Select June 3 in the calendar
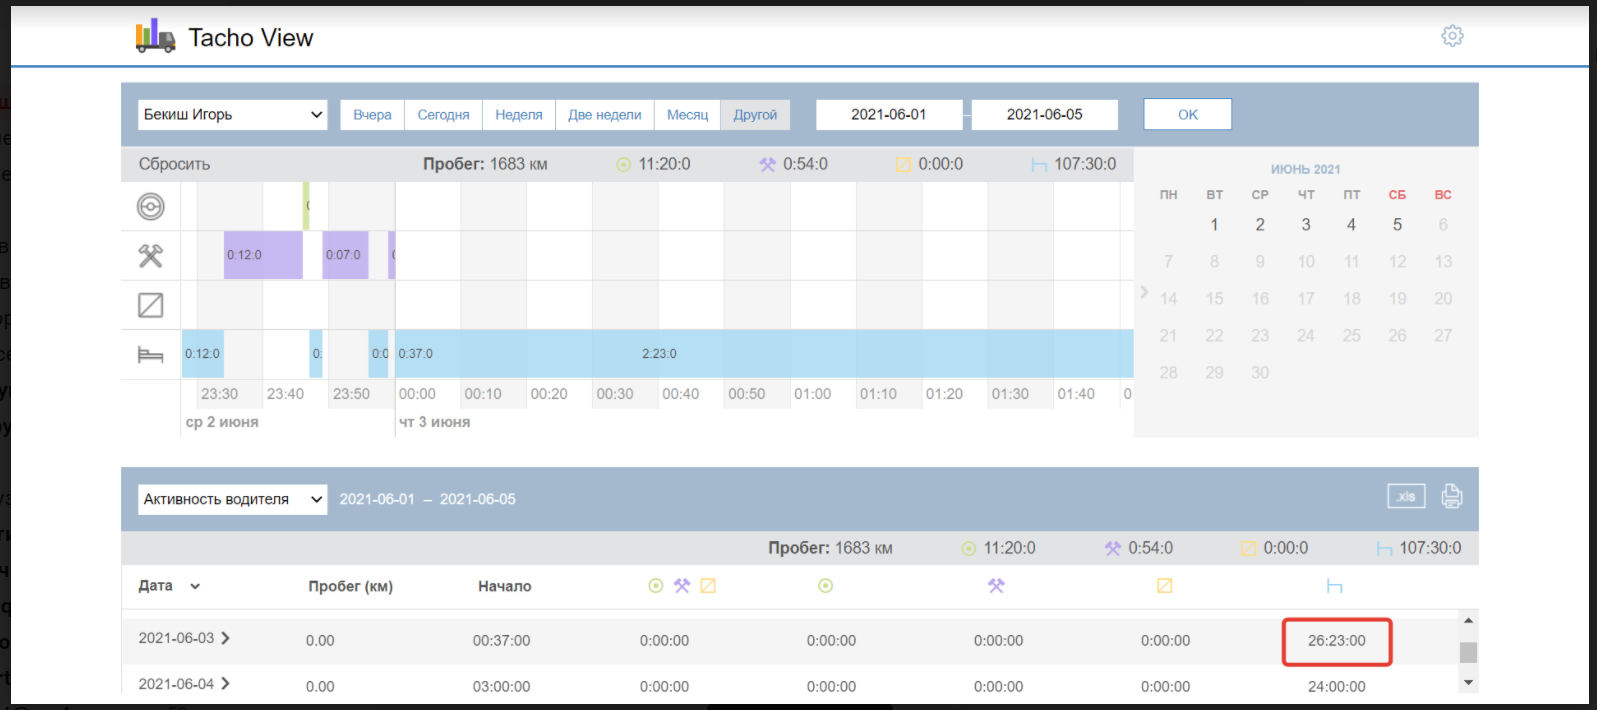The height and width of the screenshot is (710, 1597). click(x=1305, y=225)
